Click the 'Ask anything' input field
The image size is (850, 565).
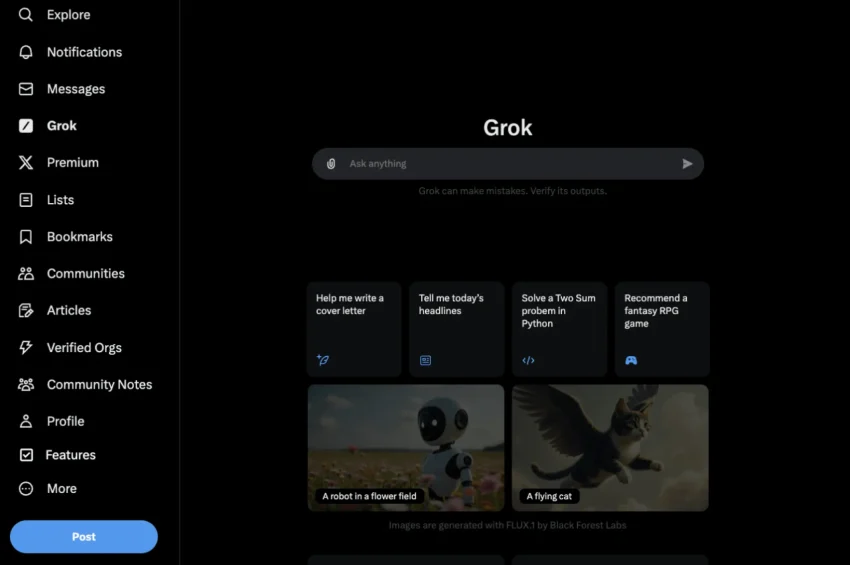click(x=505, y=164)
